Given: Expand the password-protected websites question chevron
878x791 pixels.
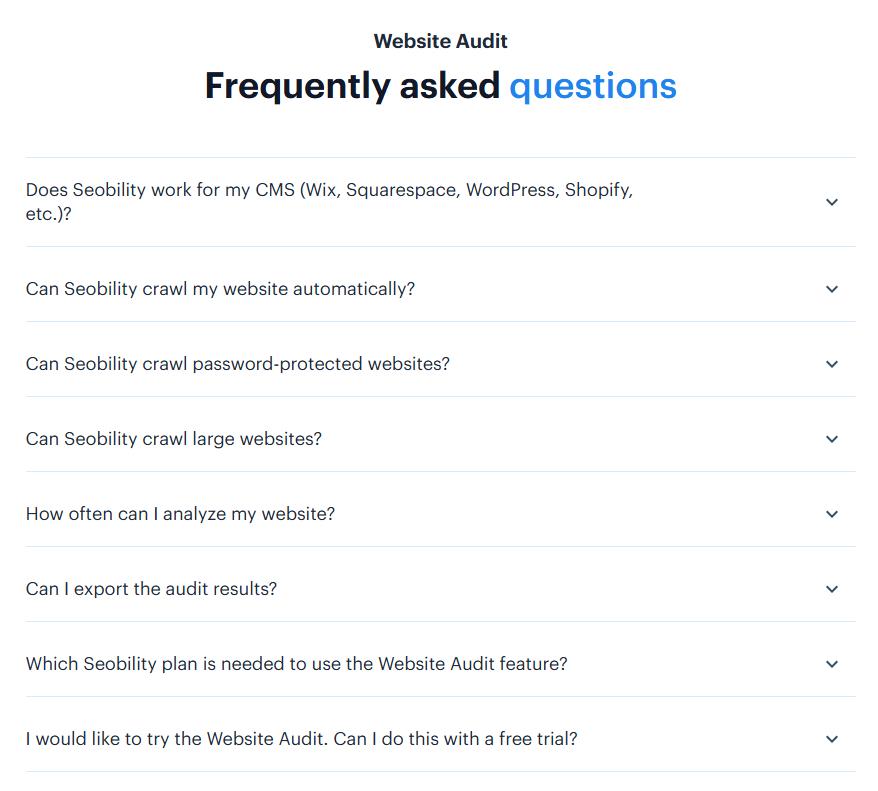Looking at the screenshot, I should pyautogui.click(x=832, y=364).
